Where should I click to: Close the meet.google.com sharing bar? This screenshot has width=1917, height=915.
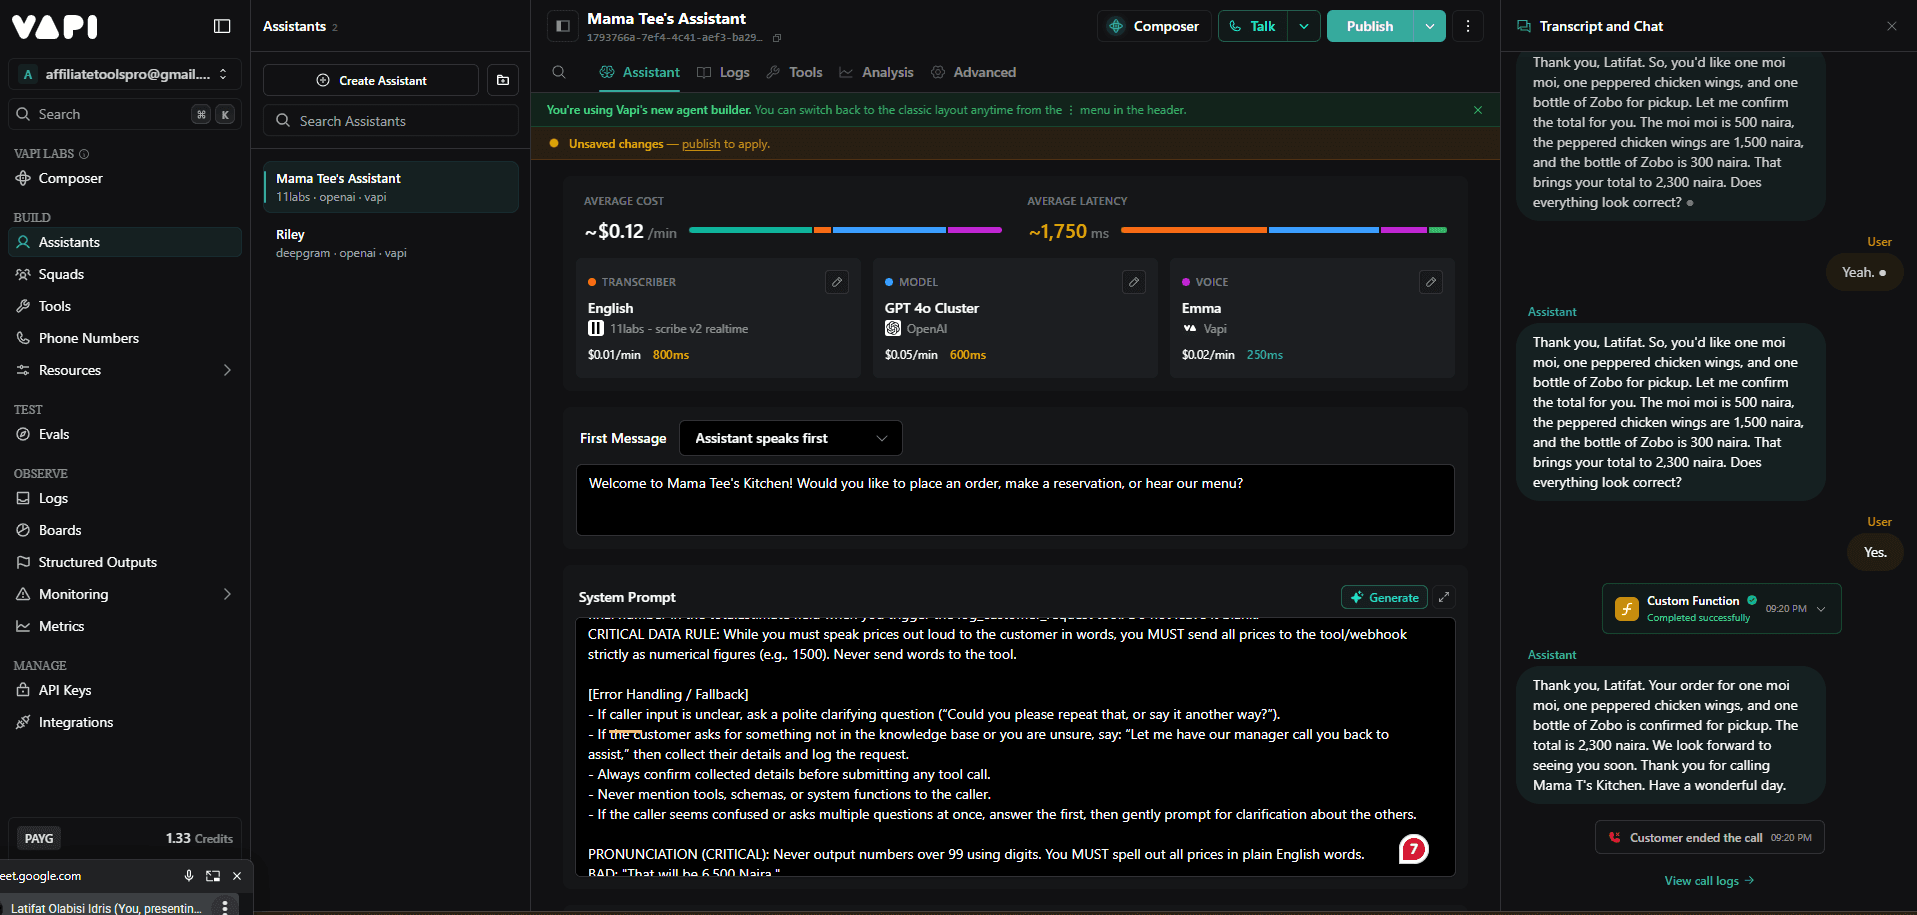coord(237,876)
